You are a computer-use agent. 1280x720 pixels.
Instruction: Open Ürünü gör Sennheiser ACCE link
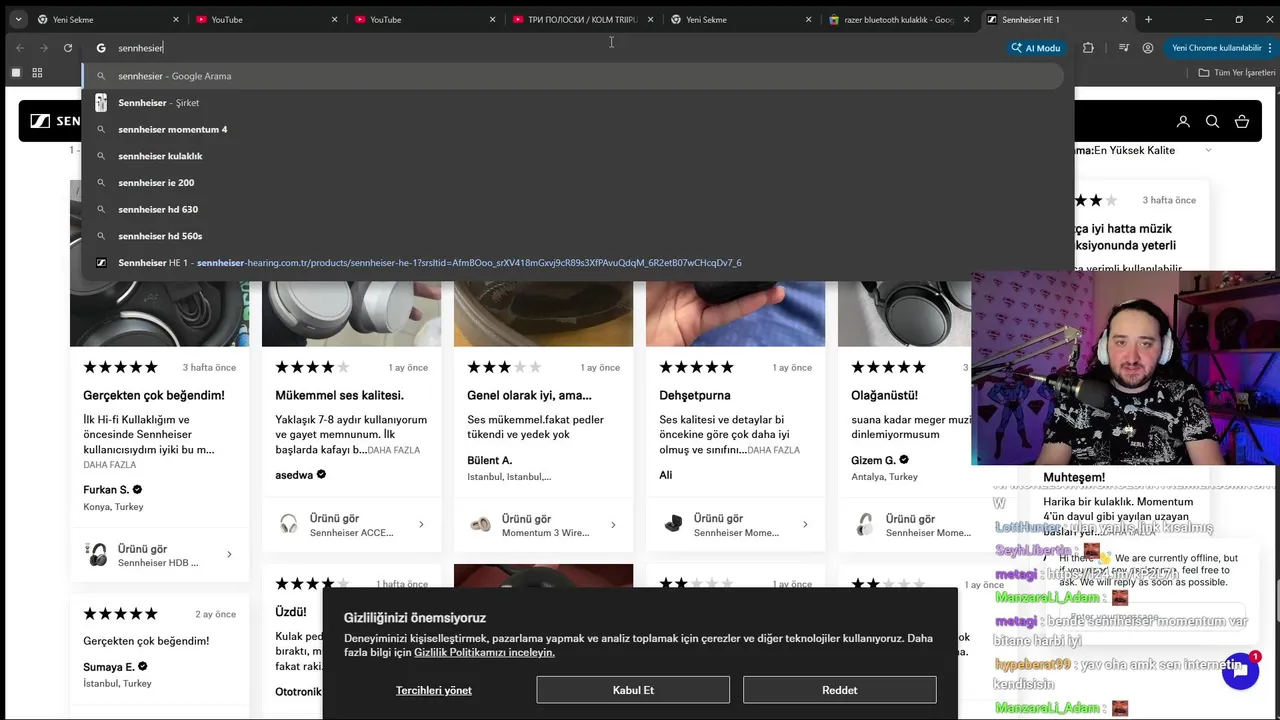[351, 525]
